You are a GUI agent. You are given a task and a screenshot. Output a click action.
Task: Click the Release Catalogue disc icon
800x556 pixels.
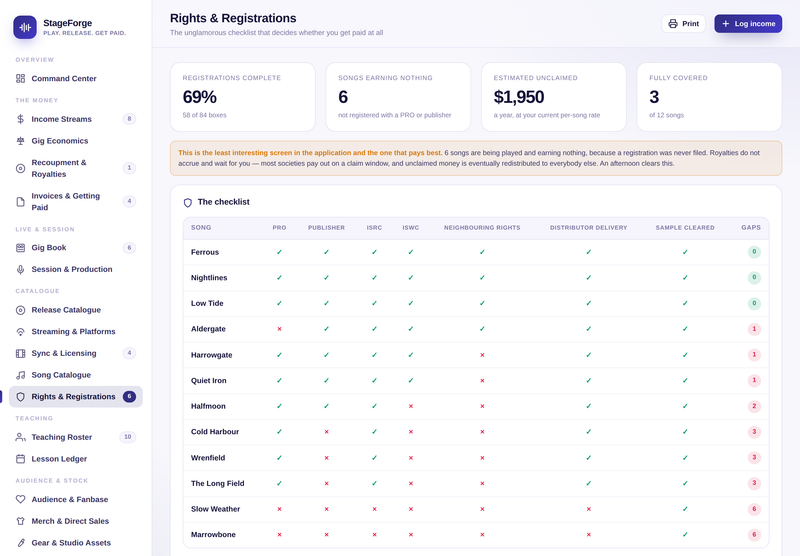[x=20, y=310]
